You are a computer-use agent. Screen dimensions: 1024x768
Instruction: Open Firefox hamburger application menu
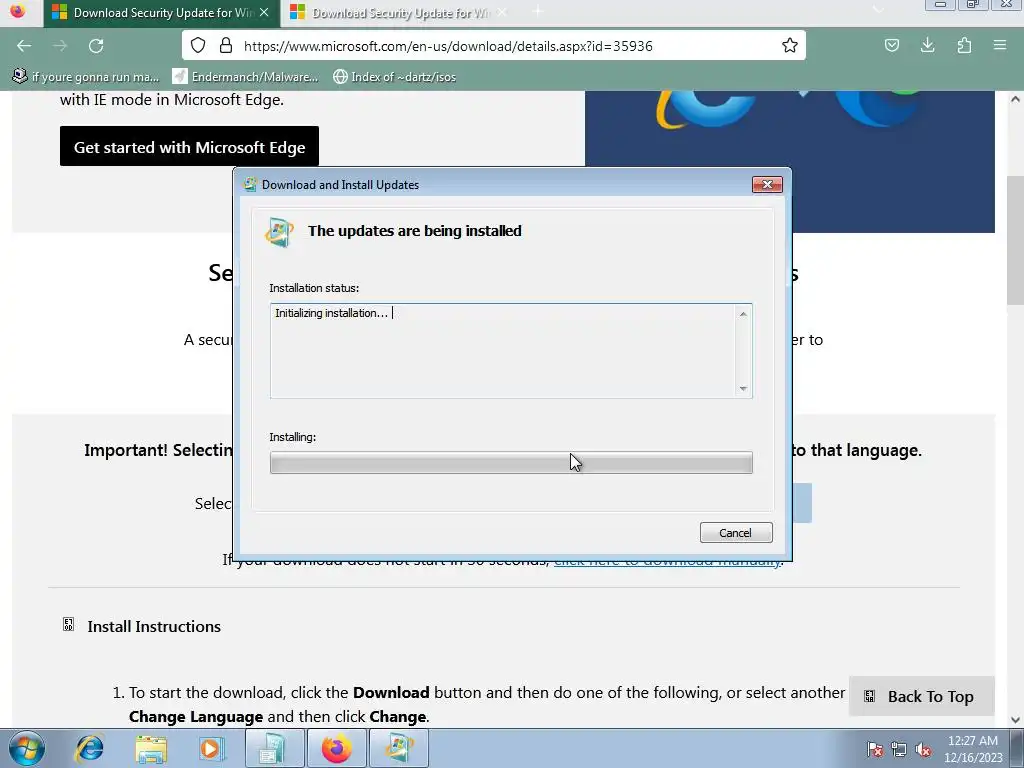click(x=1000, y=45)
